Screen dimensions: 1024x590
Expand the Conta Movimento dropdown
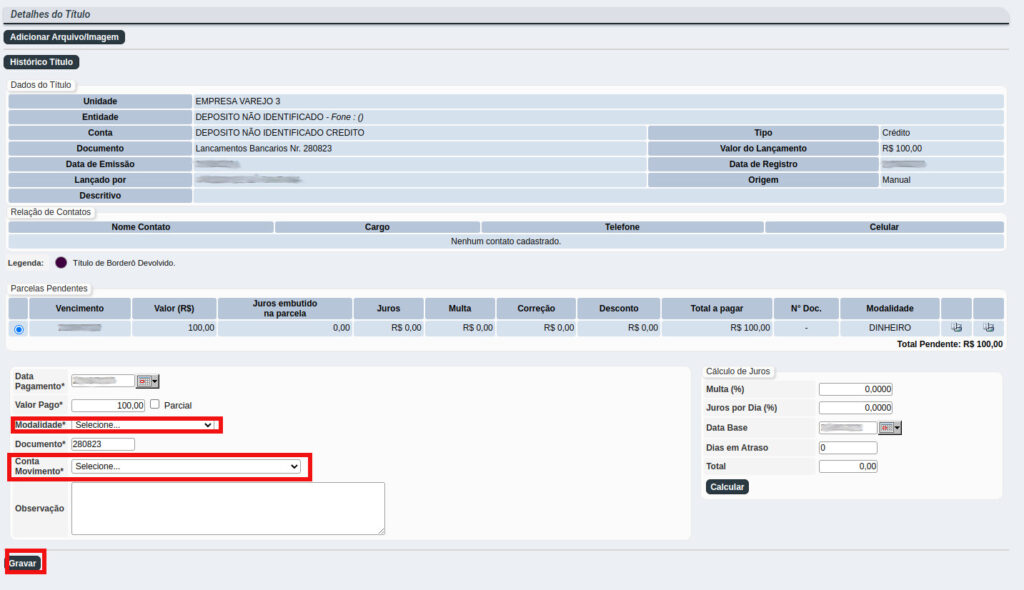tap(187, 466)
